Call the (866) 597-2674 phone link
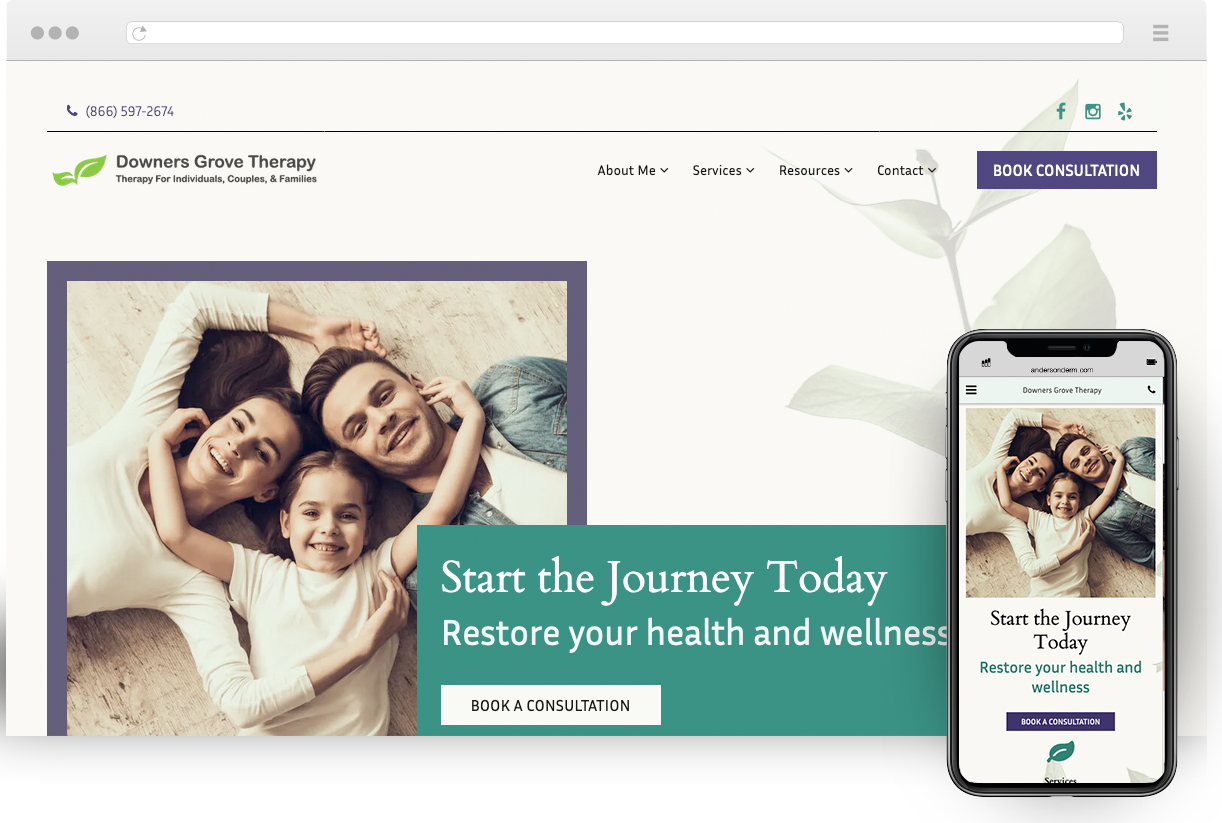The height and width of the screenshot is (823, 1222). (130, 111)
